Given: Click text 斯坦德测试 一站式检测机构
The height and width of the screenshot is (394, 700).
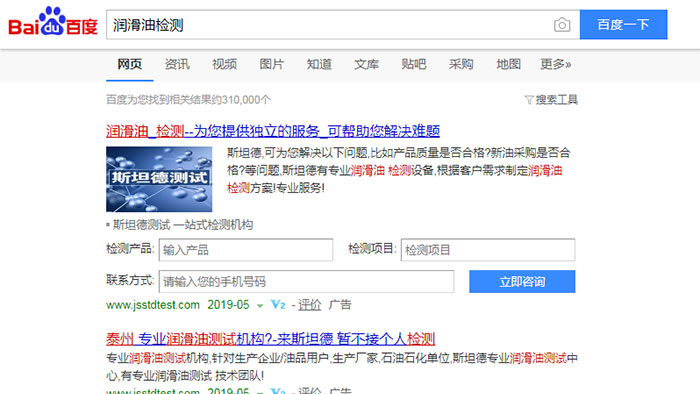Looking at the screenshot, I should click(x=183, y=224).
